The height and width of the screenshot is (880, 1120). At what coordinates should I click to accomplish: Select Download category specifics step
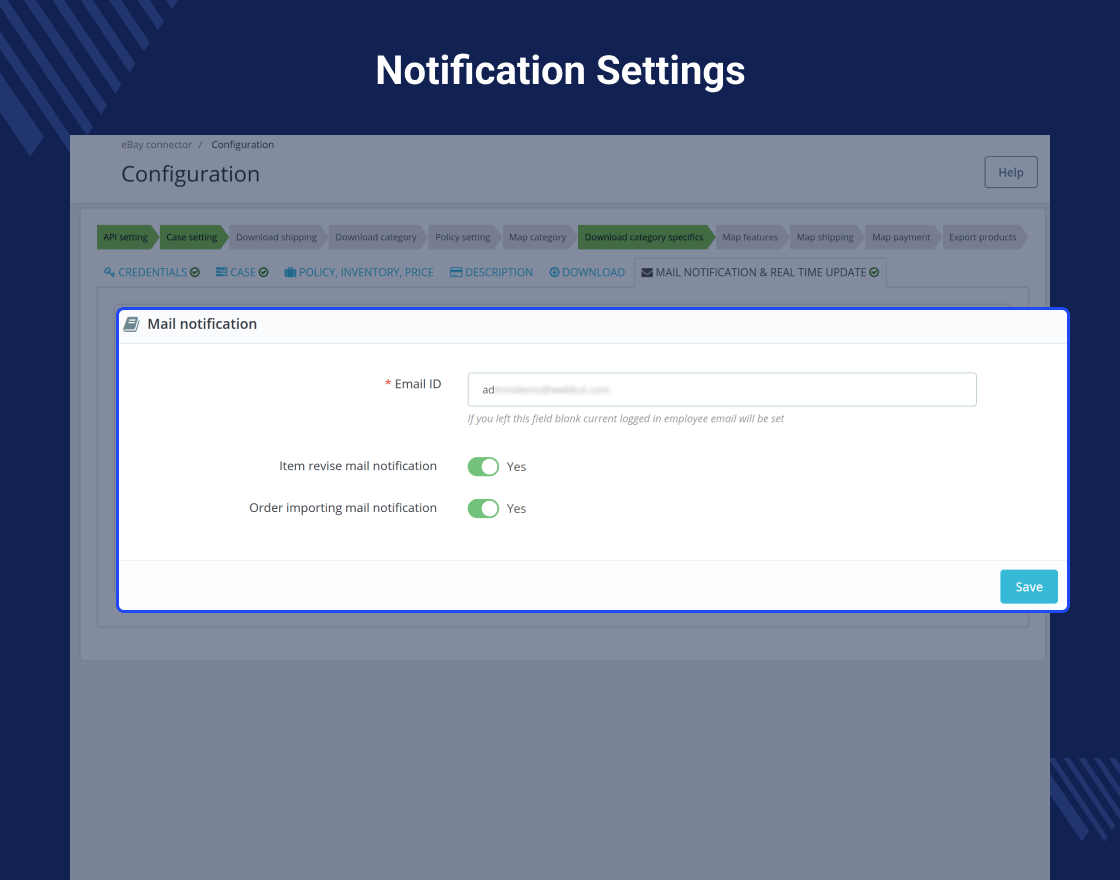tap(645, 237)
